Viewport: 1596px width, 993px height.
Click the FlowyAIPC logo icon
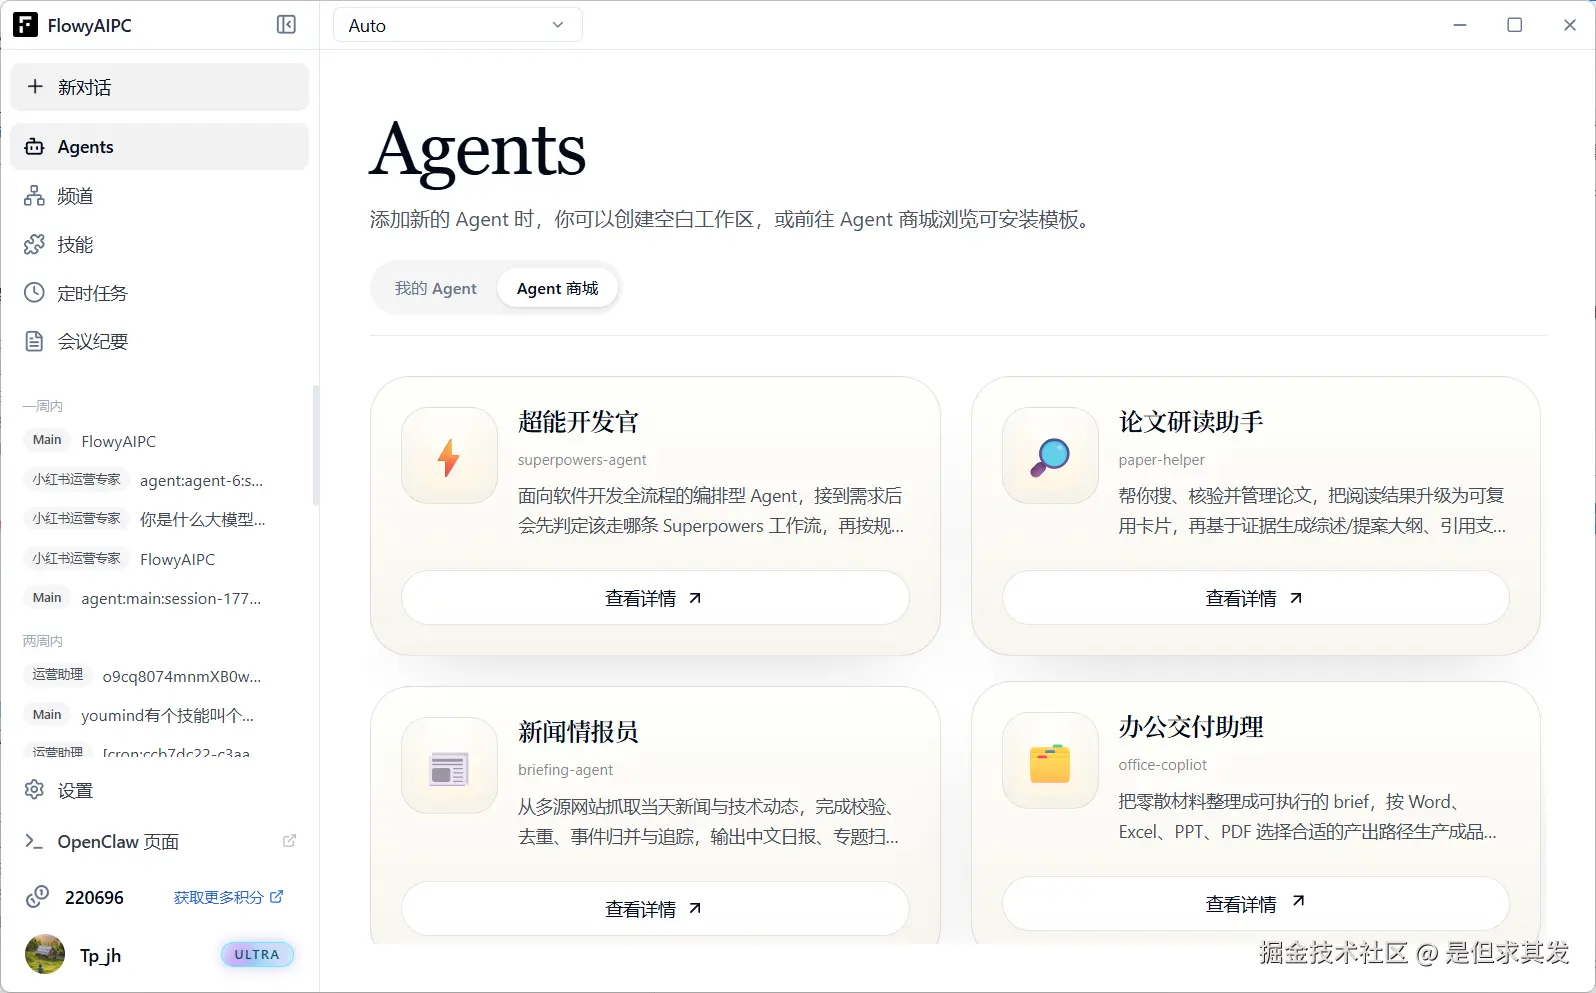(x=25, y=25)
